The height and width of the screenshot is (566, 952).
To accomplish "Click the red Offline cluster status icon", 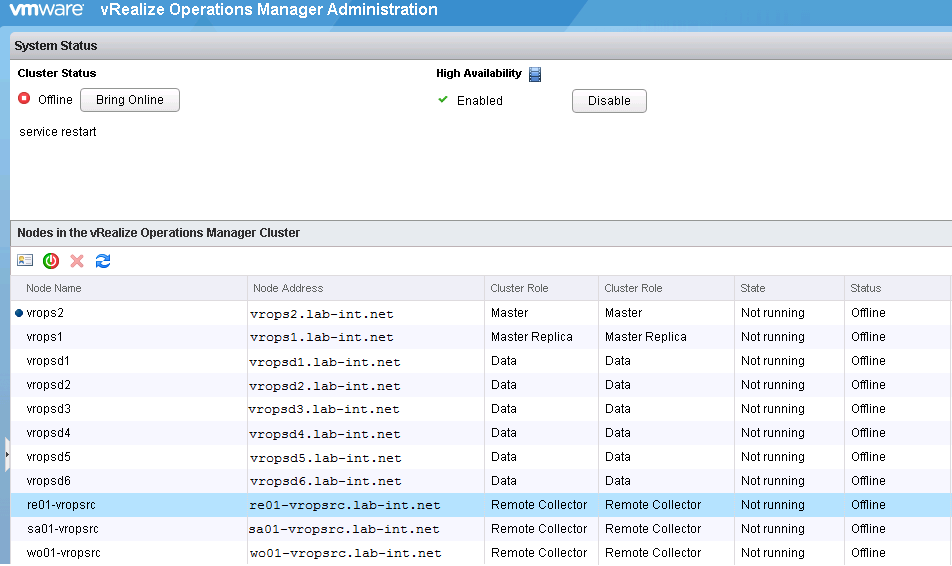I will (25, 99).
